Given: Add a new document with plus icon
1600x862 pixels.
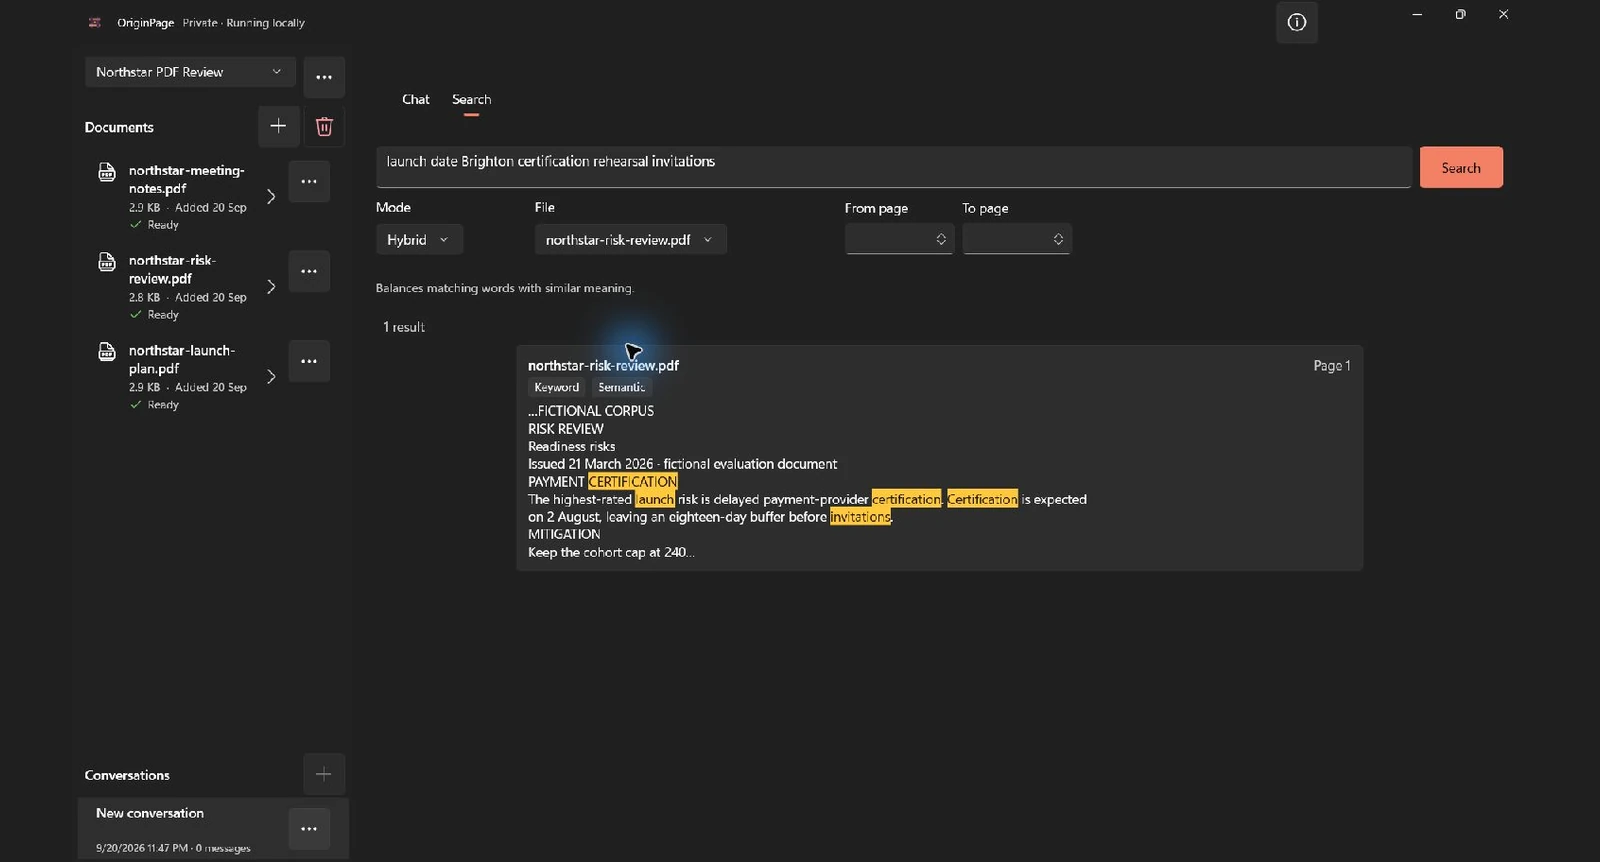Looking at the screenshot, I should (278, 126).
